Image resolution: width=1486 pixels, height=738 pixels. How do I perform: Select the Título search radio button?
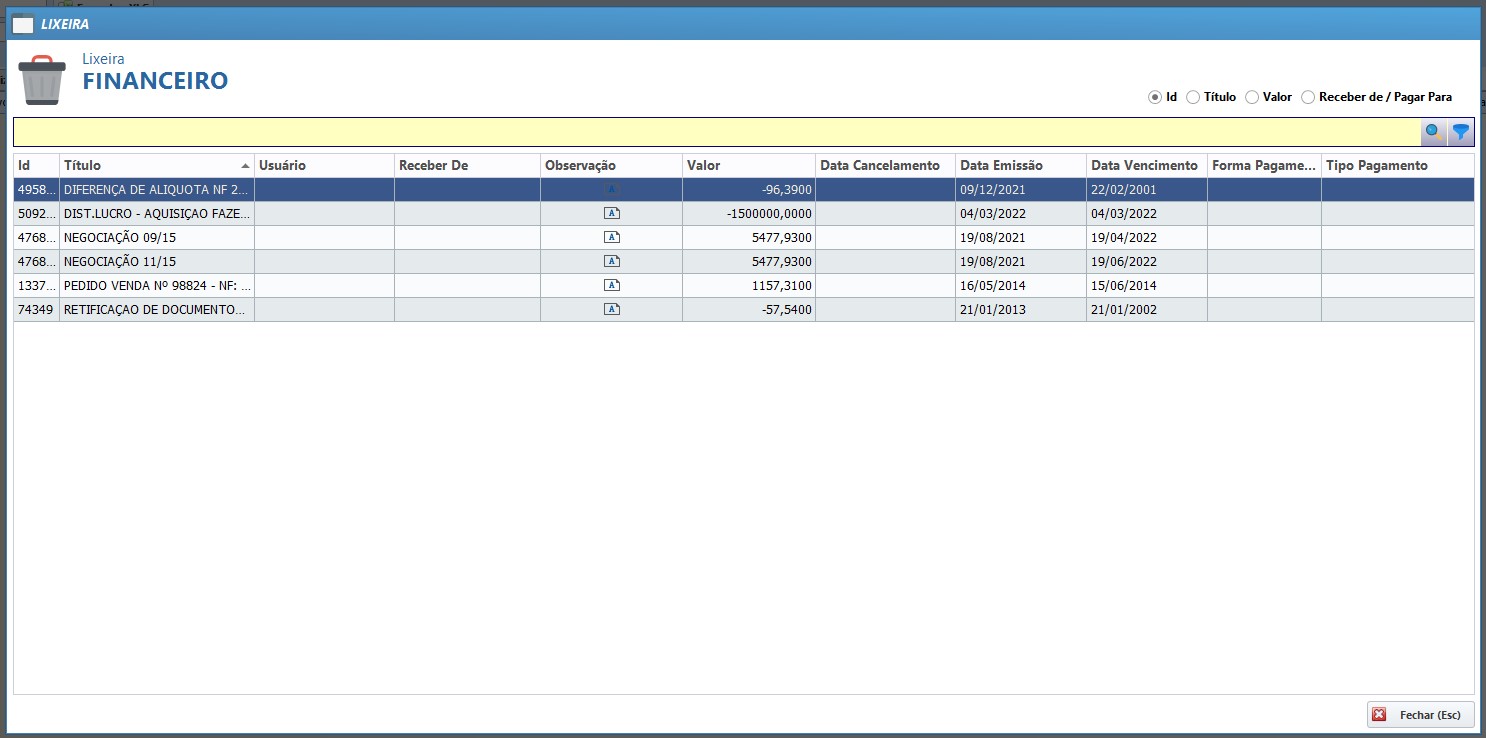pyautogui.click(x=1193, y=97)
